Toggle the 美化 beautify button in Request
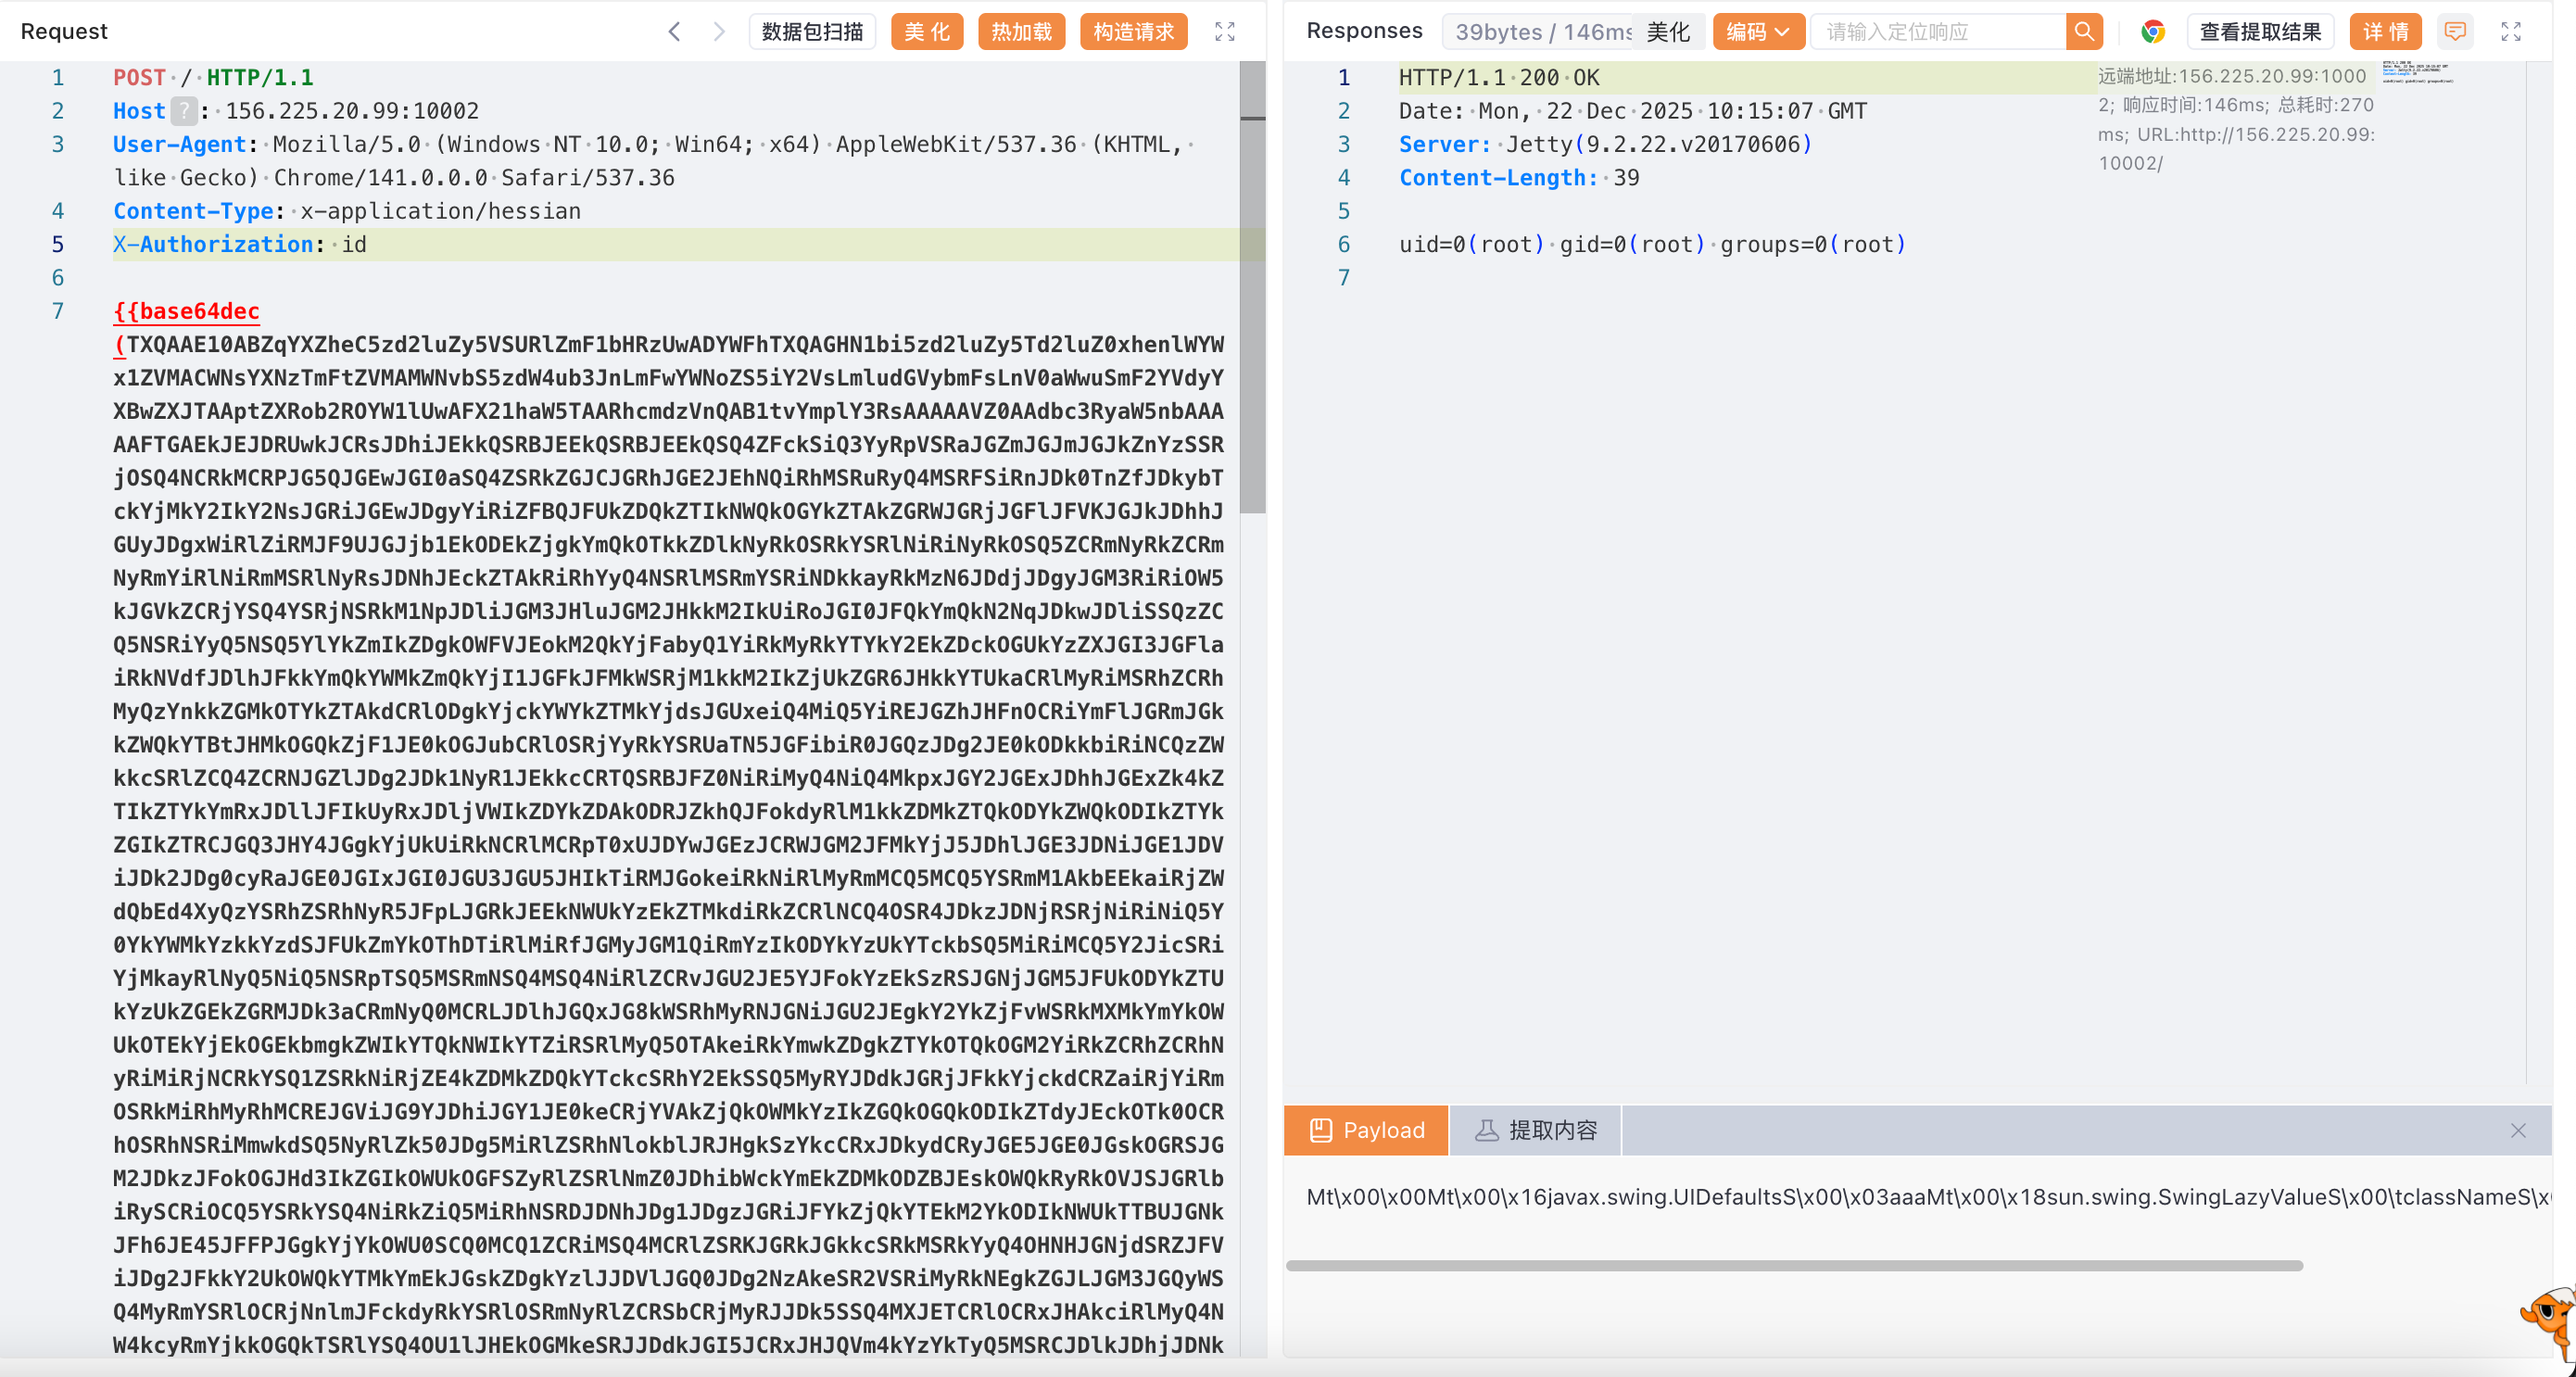The width and height of the screenshot is (2576, 1377). point(926,31)
